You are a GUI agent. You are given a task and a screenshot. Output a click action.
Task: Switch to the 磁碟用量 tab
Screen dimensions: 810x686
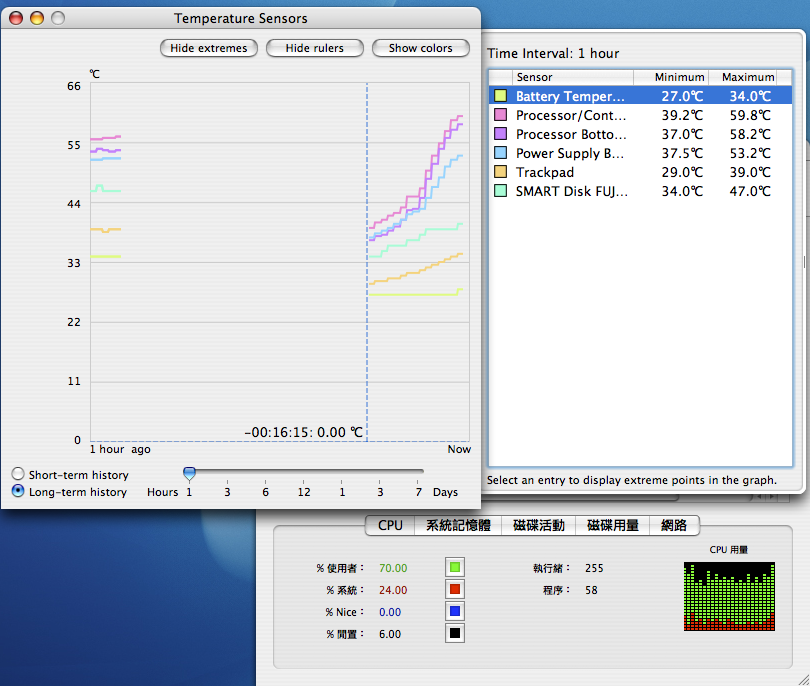613,525
